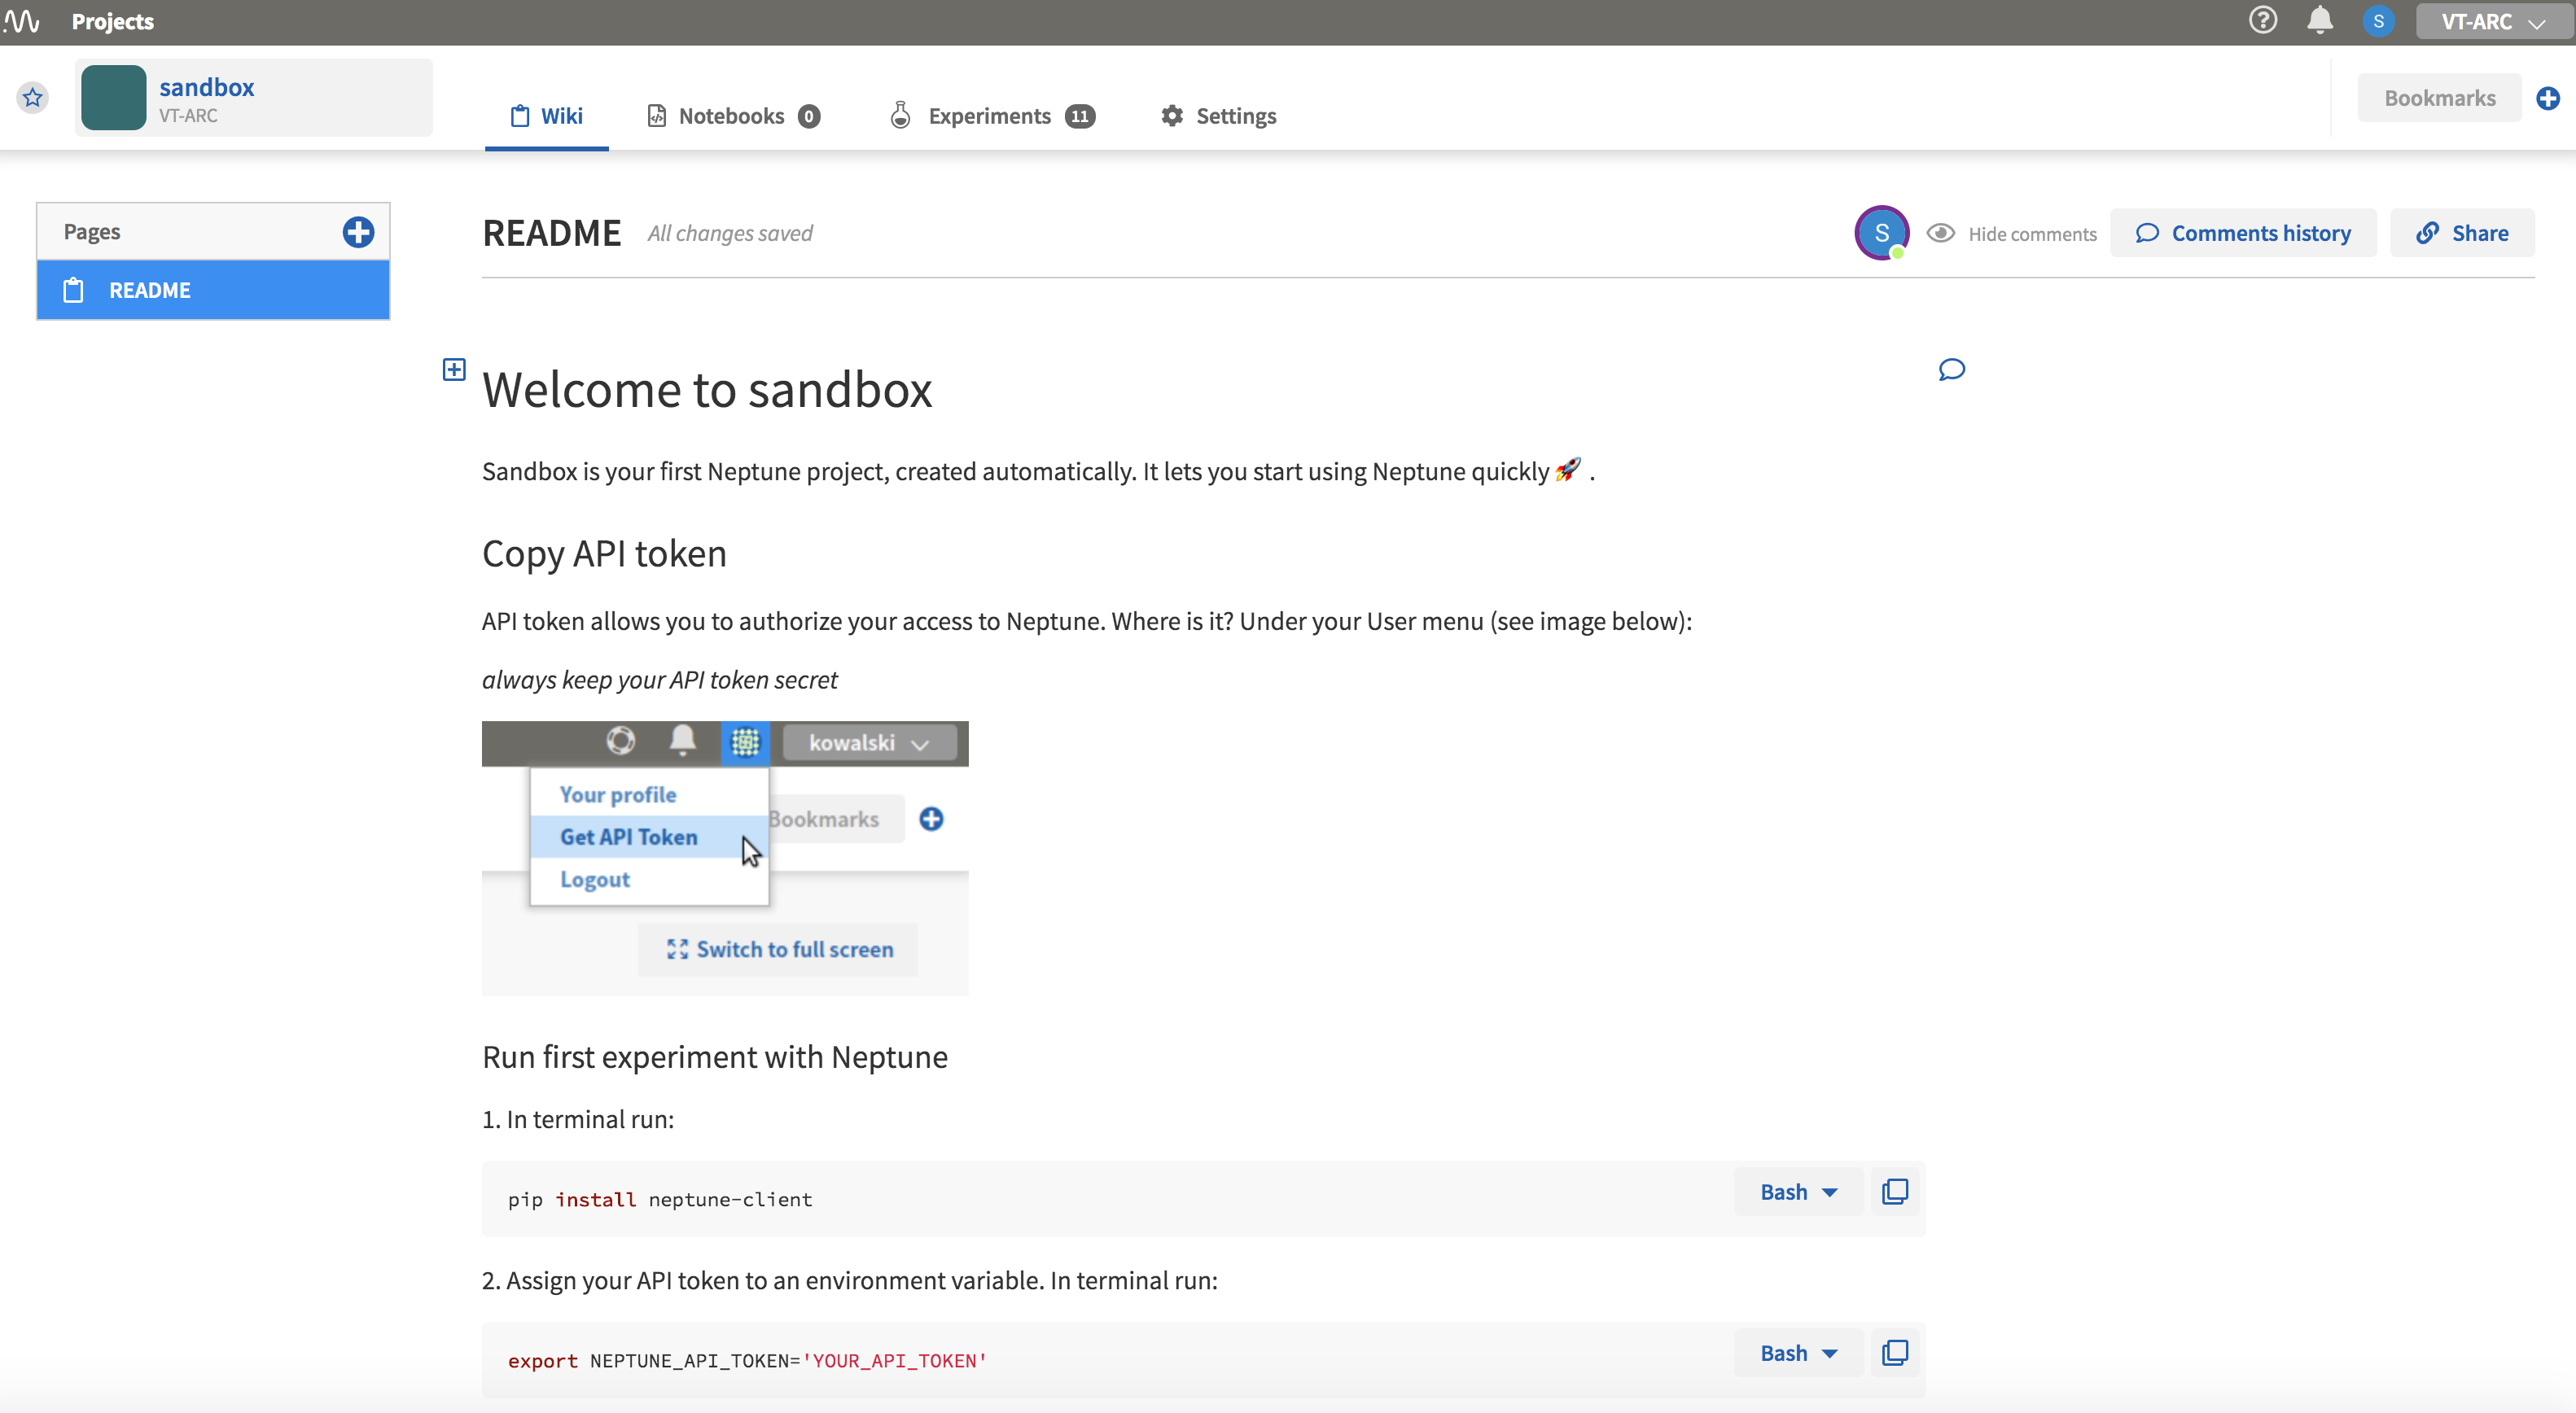
Task: Add comment on Welcome heading
Action: pyautogui.click(x=1951, y=370)
